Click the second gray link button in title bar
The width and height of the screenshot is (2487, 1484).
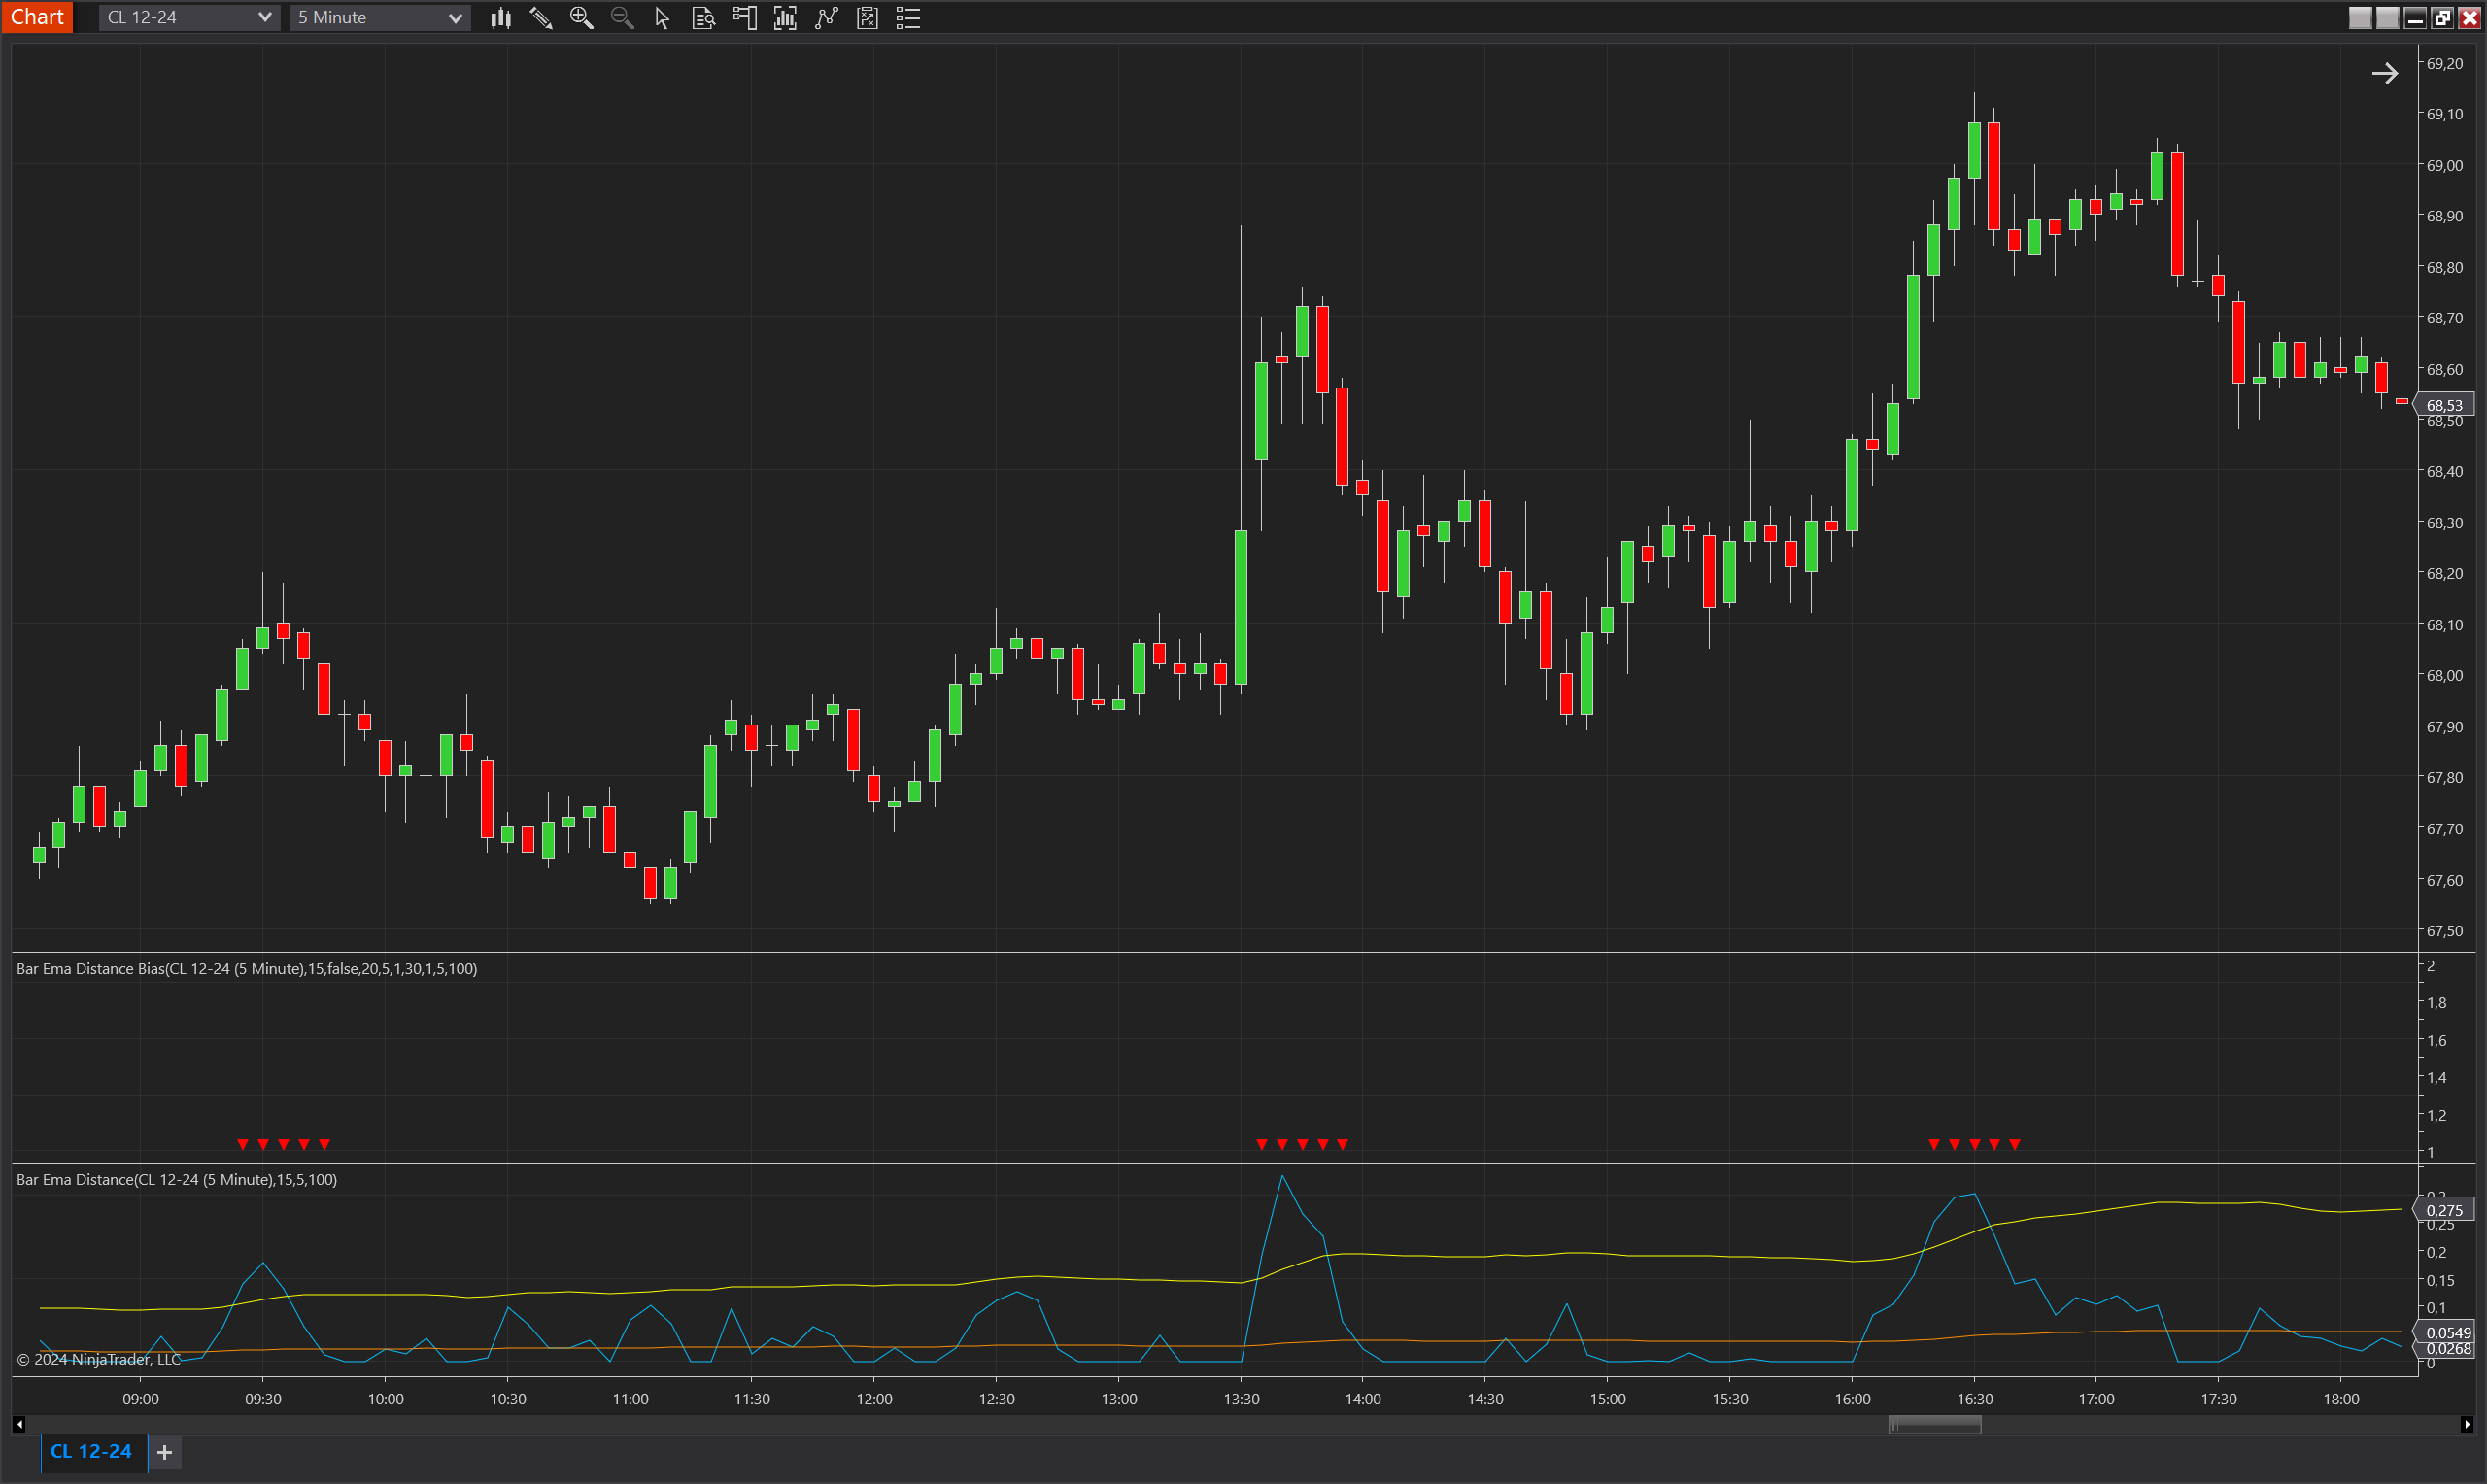[2387, 17]
